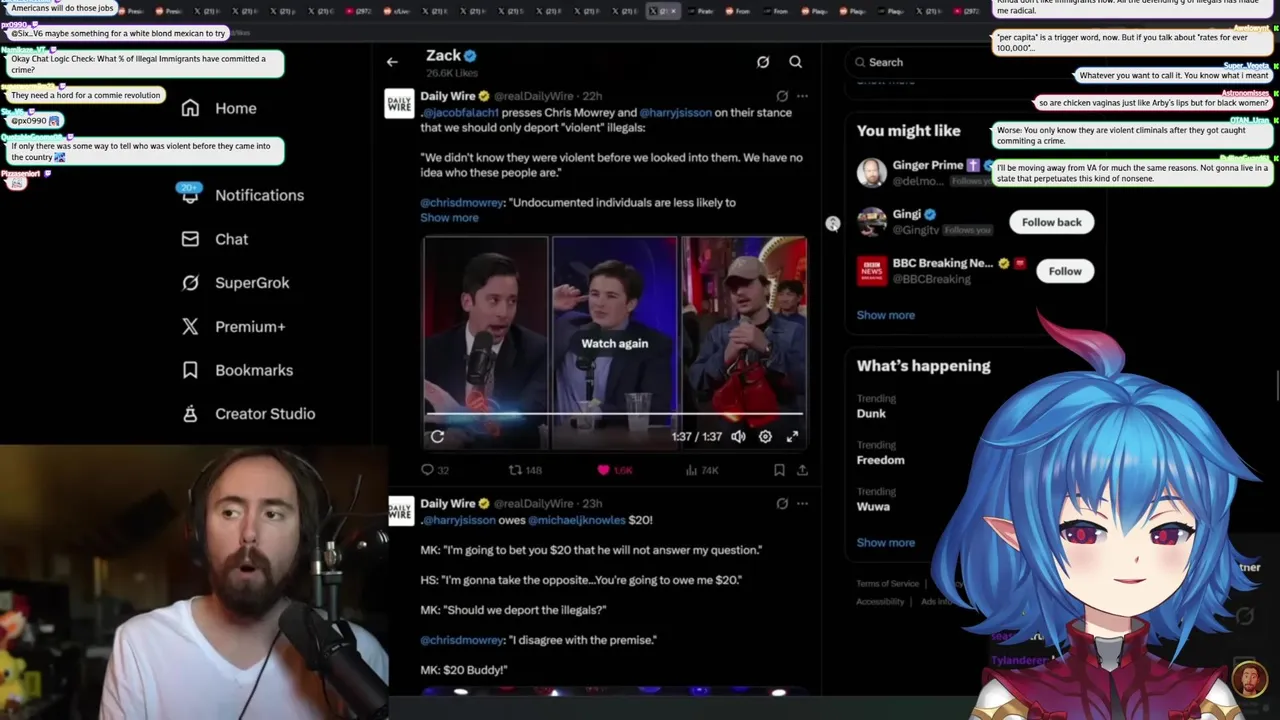The height and width of the screenshot is (720, 1280).
Task: Click Watch again on the video
Action: click(x=614, y=343)
